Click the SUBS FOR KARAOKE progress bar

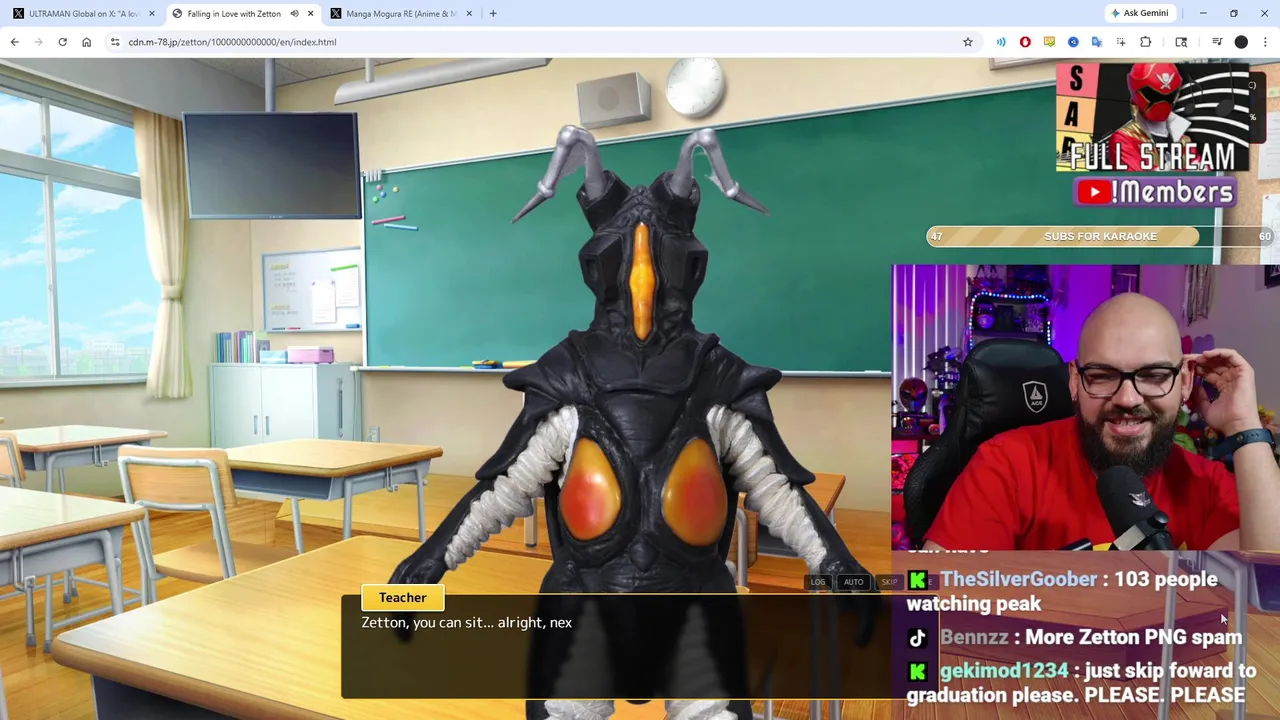1100,236
